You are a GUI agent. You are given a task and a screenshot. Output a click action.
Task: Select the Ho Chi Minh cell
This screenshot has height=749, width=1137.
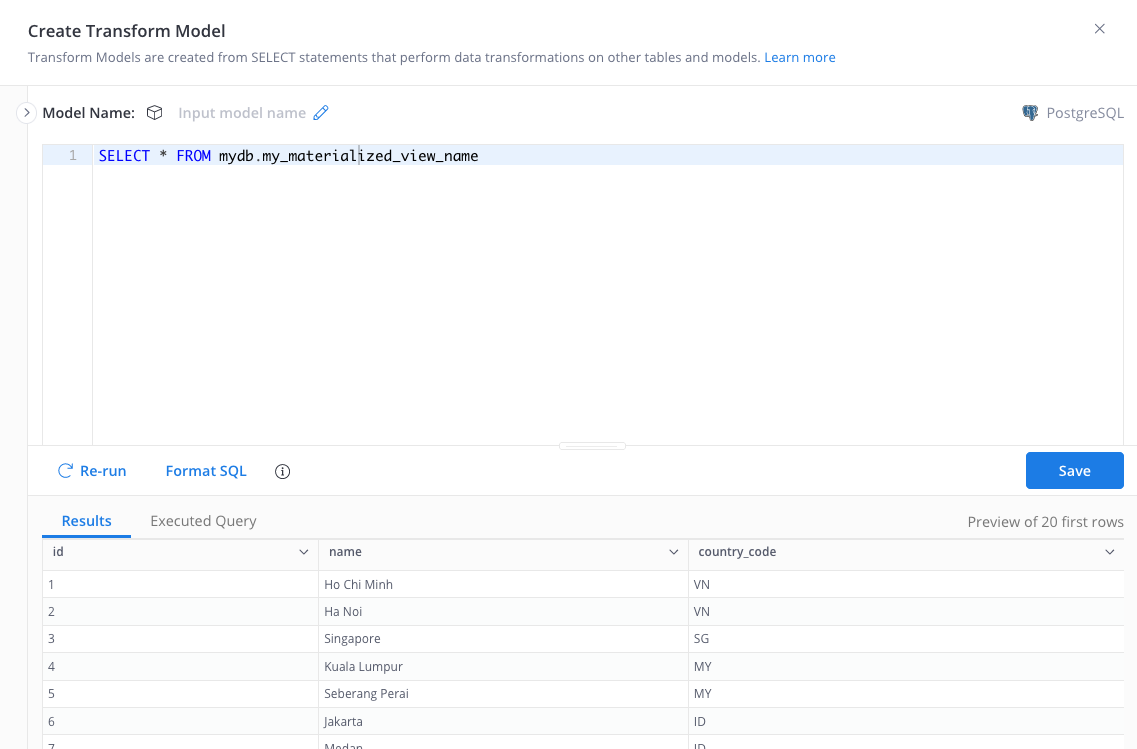(x=359, y=584)
